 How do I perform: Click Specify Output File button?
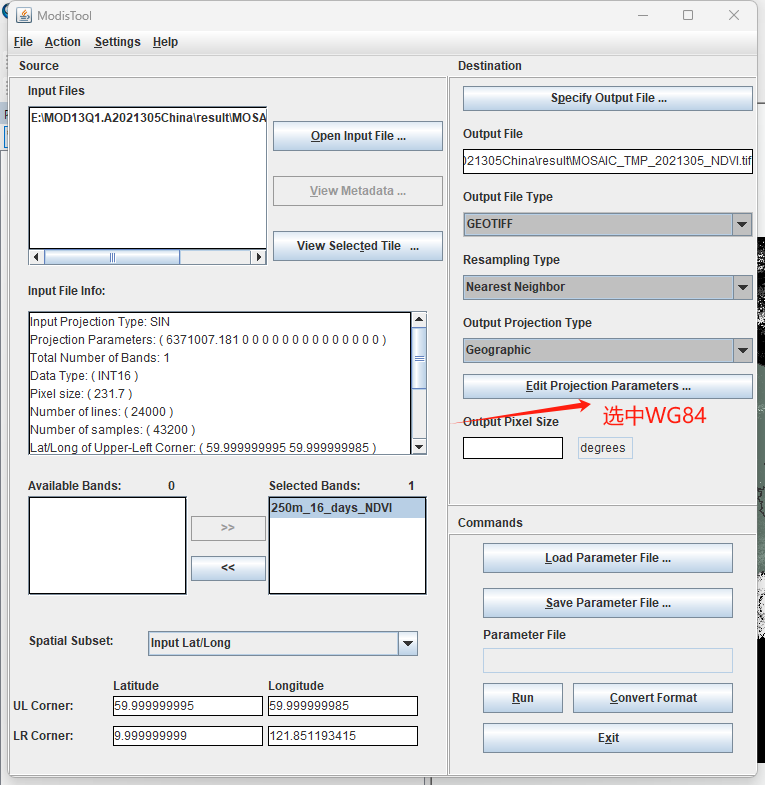[x=608, y=98]
